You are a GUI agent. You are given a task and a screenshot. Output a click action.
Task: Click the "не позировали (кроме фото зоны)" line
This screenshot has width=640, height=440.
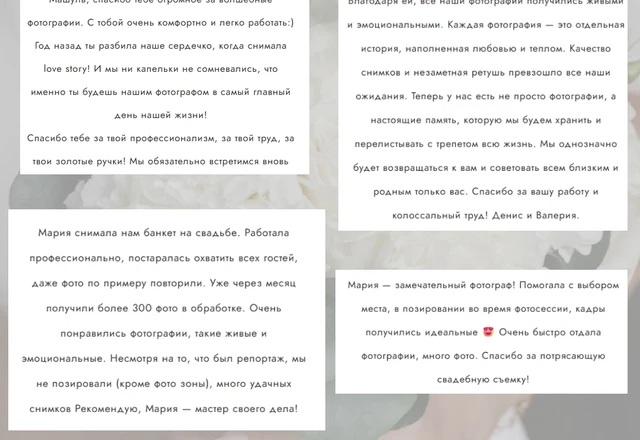[167, 383]
